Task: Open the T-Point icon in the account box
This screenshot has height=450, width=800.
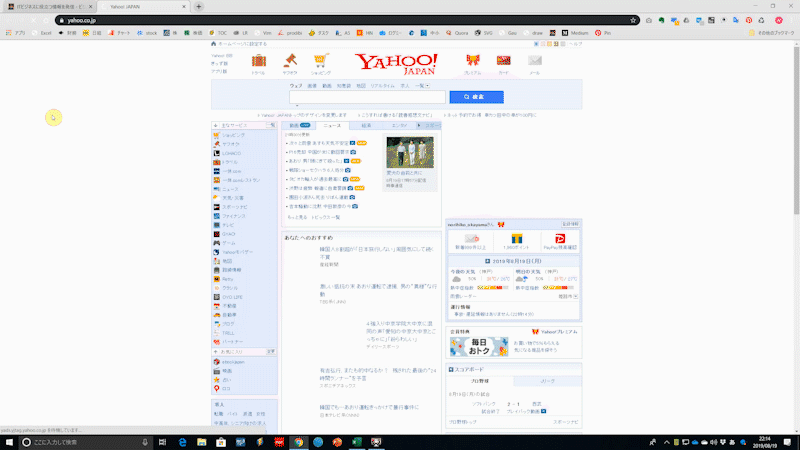Action: [x=517, y=239]
